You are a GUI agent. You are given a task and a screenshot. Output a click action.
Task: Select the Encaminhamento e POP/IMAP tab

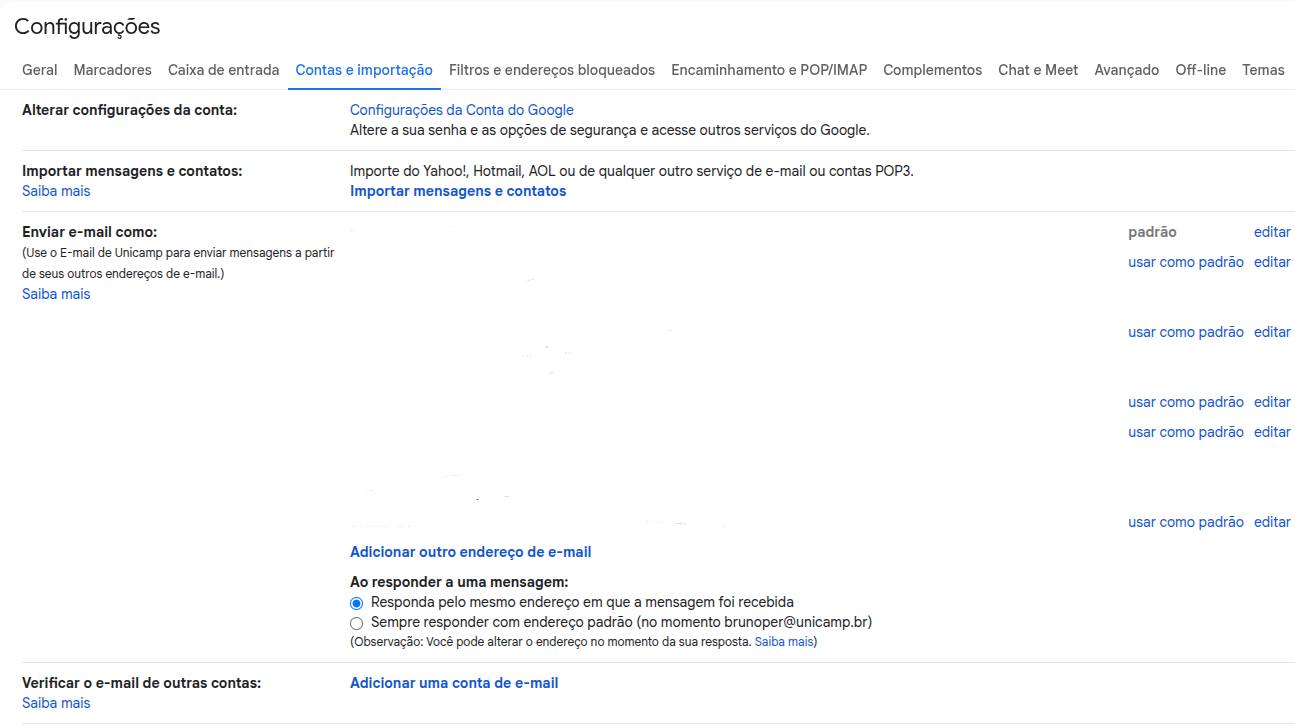(769, 70)
